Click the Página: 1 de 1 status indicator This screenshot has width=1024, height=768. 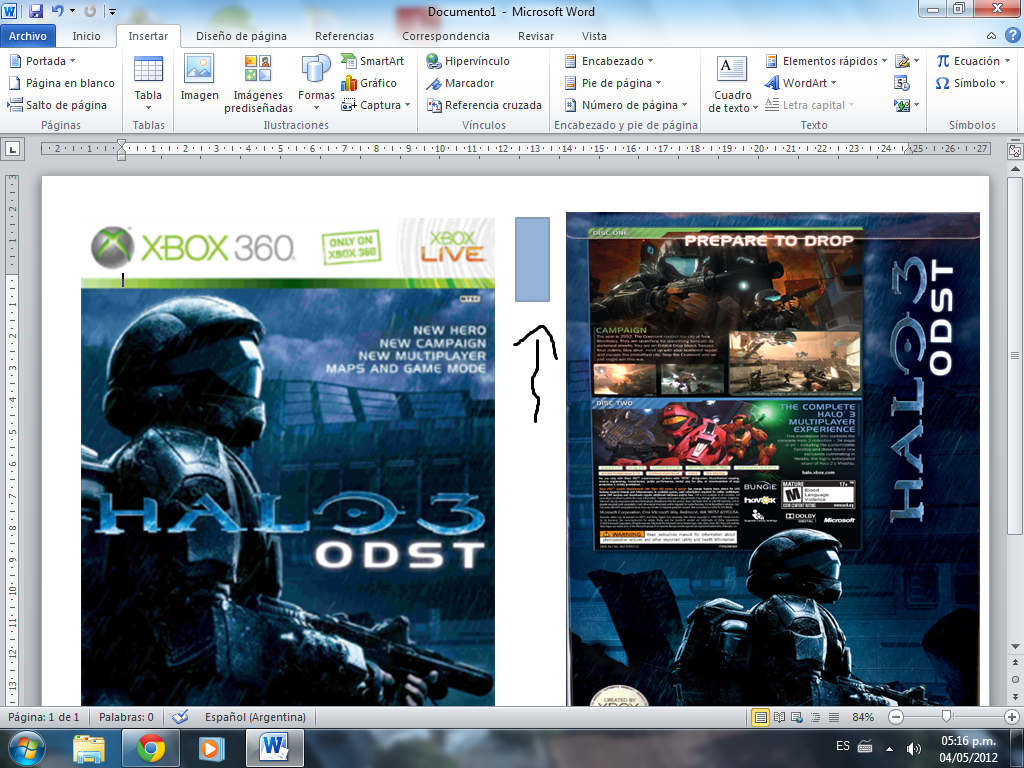point(43,717)
